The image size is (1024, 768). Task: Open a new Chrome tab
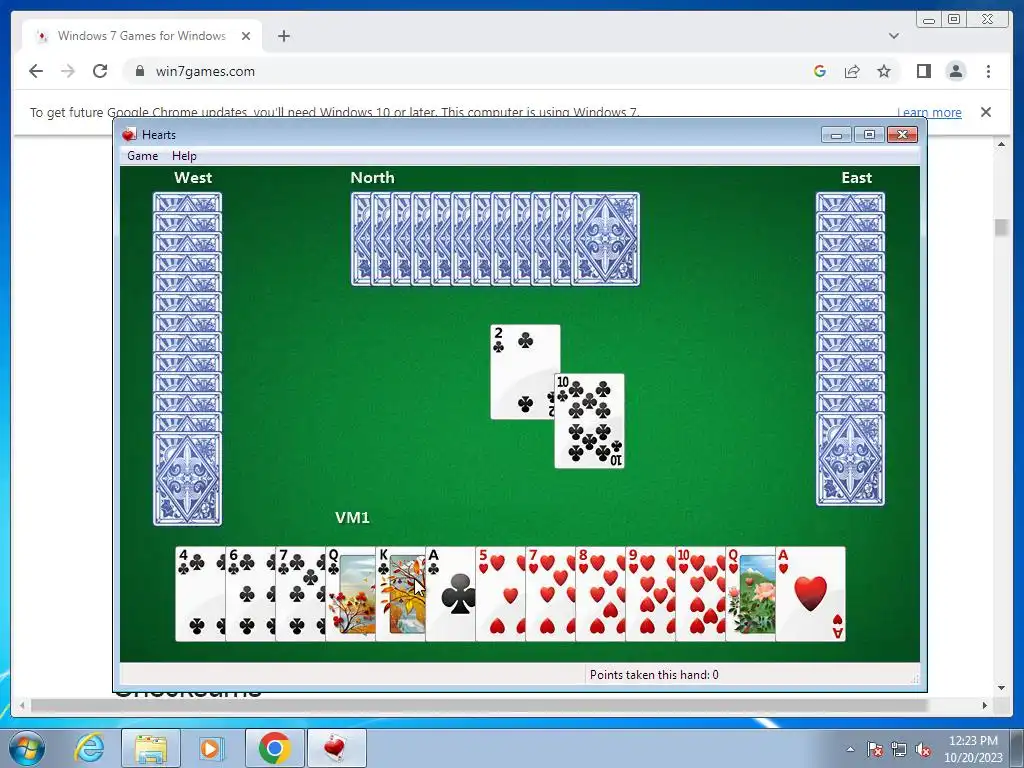point(283,36)
